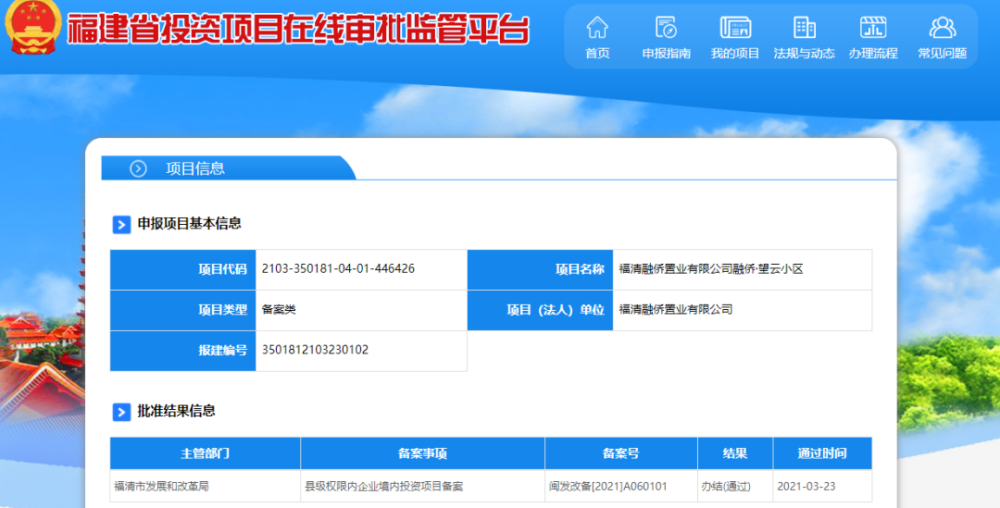Click the arrow icon beside 申报项目基本信息
The height and width of the screenshot is (508, 1000).
point(121,224)
